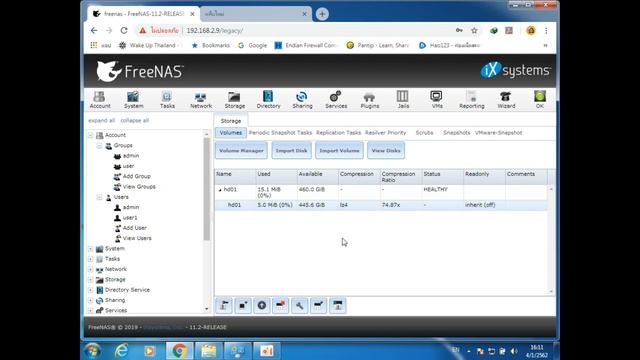
Task: Expand the Tasks tree node
Action: 91,259
